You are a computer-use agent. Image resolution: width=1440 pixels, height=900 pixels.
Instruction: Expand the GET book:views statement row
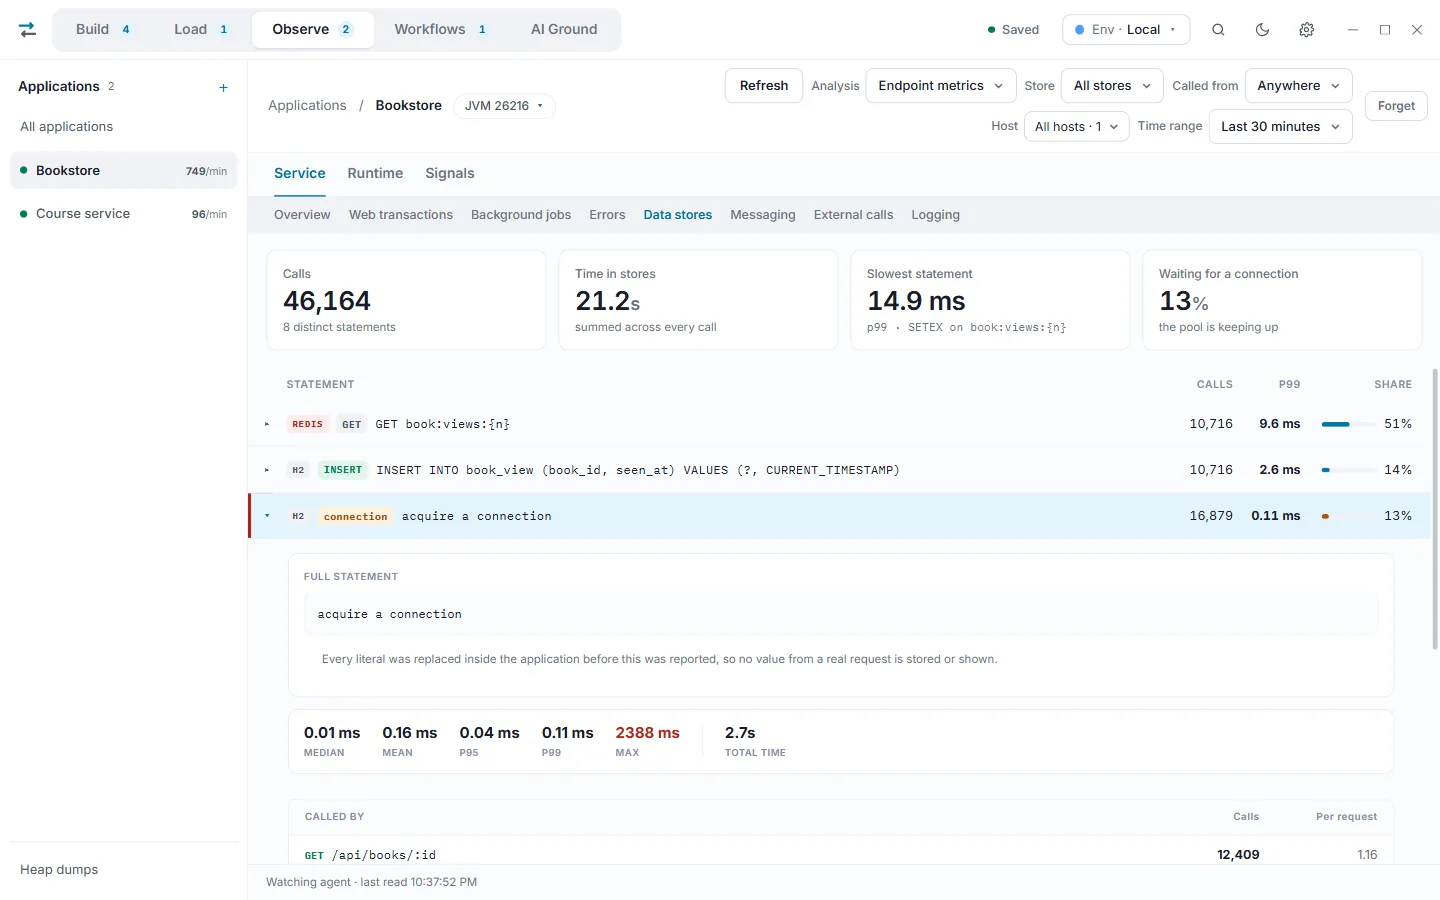(840, 424)
